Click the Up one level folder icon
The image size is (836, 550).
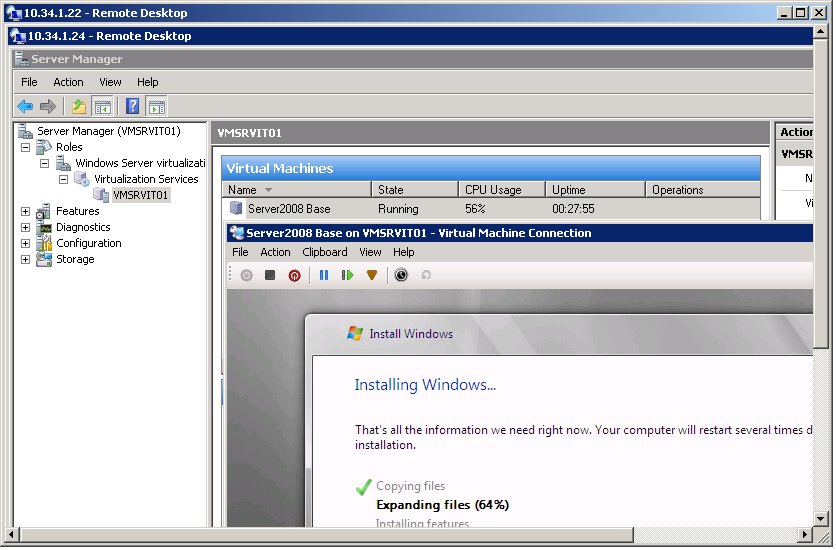click(79, 107)
